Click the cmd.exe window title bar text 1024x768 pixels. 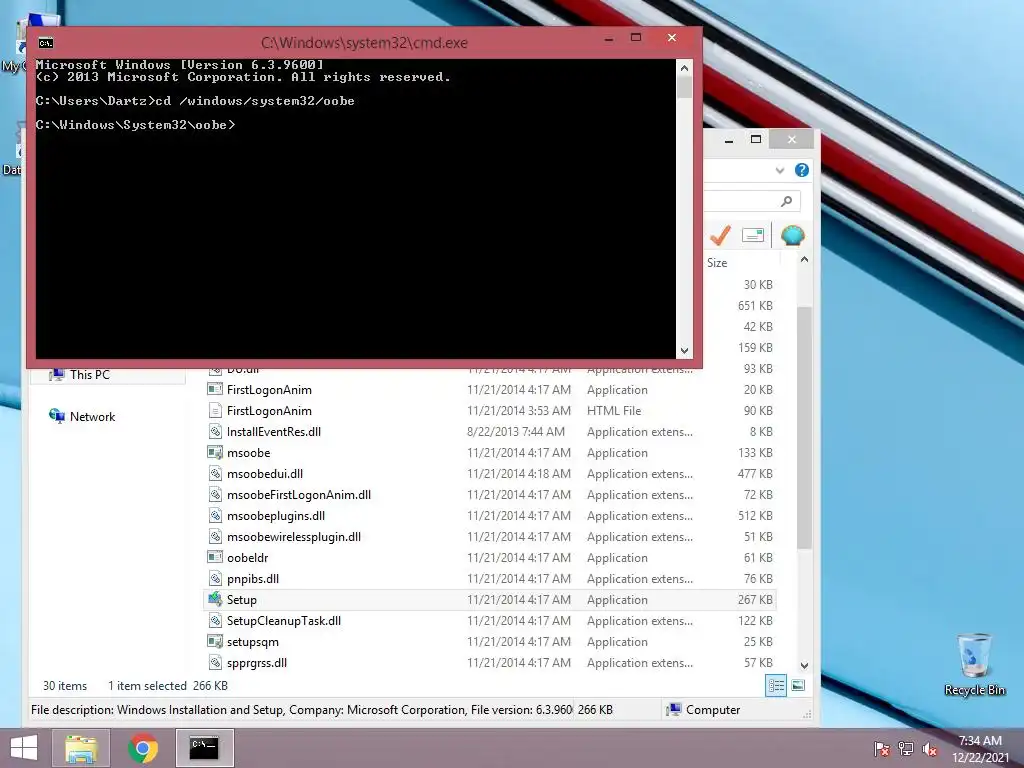point(364,43)
